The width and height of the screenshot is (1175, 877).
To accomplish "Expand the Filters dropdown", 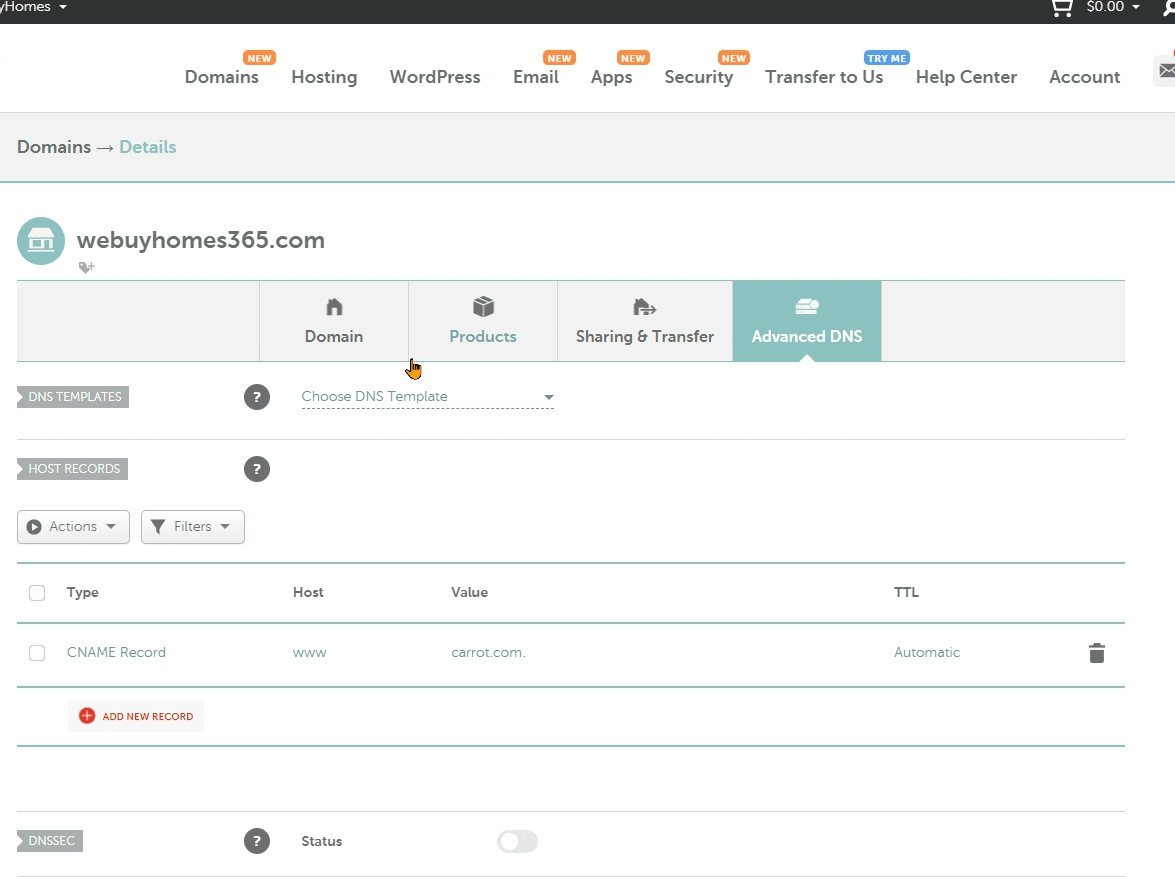I will (x=193, y=527).
